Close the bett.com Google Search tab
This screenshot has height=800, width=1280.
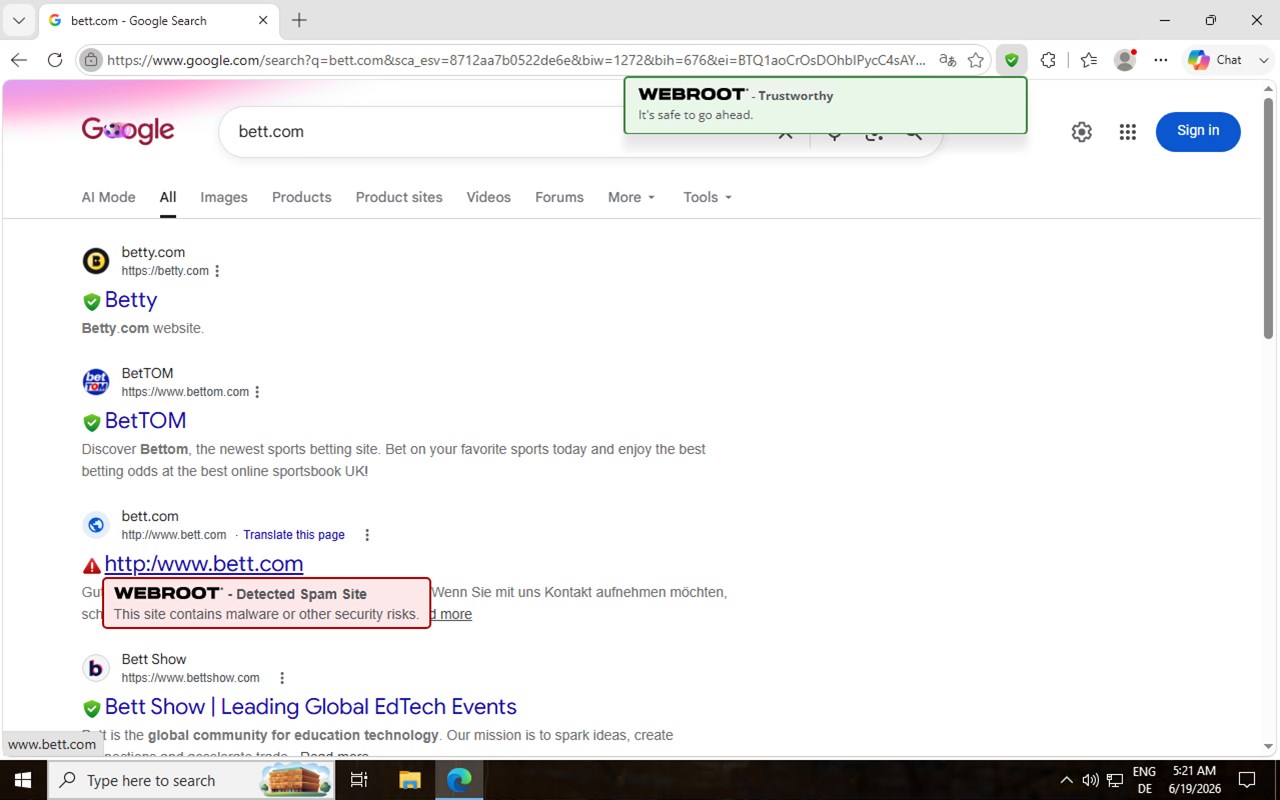click(263, 20)
